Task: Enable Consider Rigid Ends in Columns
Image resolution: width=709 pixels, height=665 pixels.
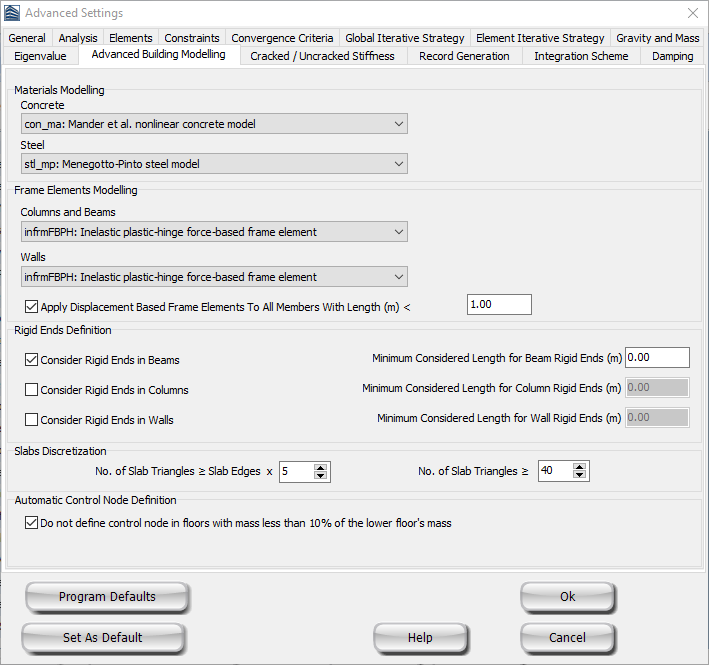Action: 32,390
